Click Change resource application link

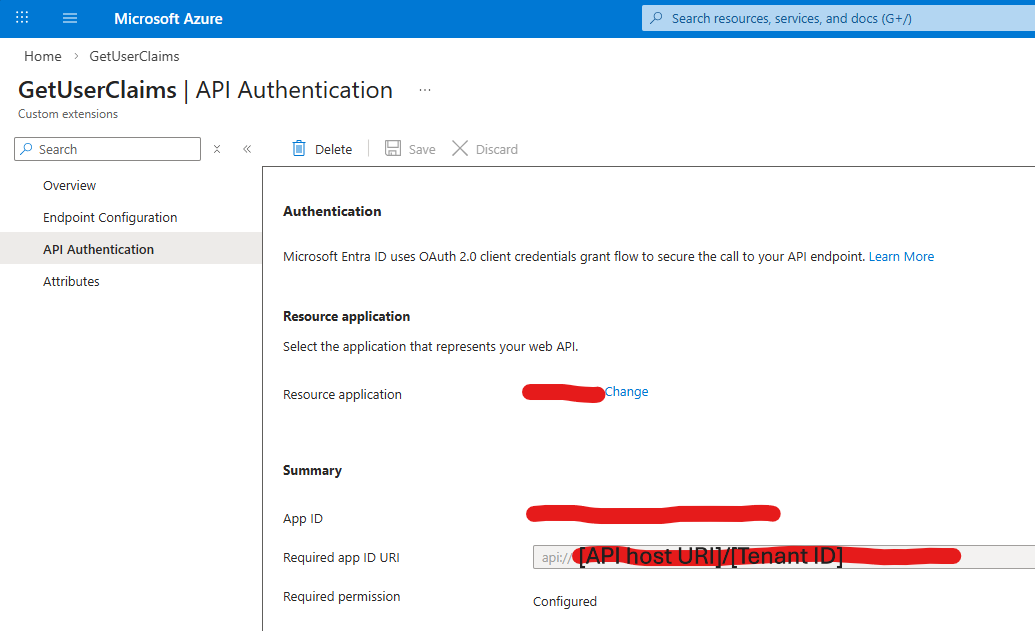pyautogui.click(x=626, y=391)
